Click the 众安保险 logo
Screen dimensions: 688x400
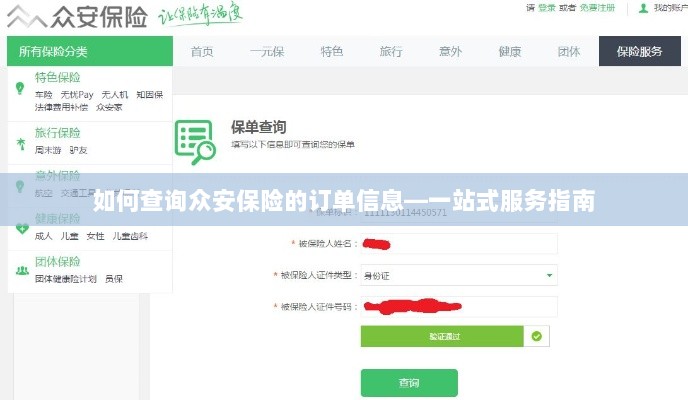(77, 17)
